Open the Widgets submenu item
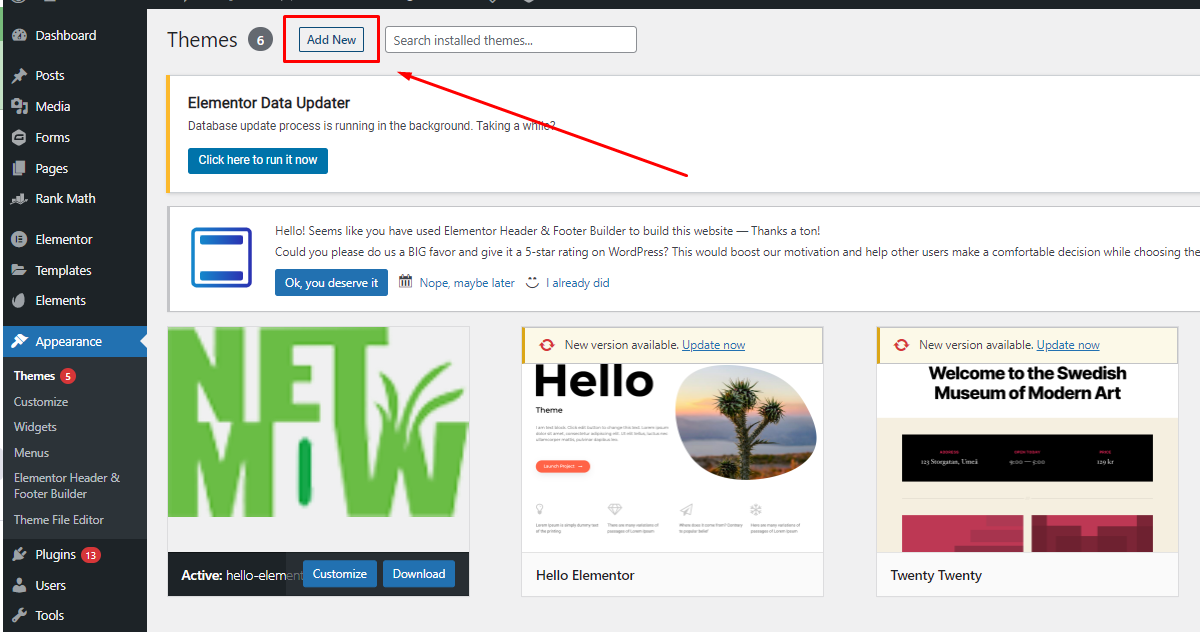The image size is (1200, 632). pos(35,426)
